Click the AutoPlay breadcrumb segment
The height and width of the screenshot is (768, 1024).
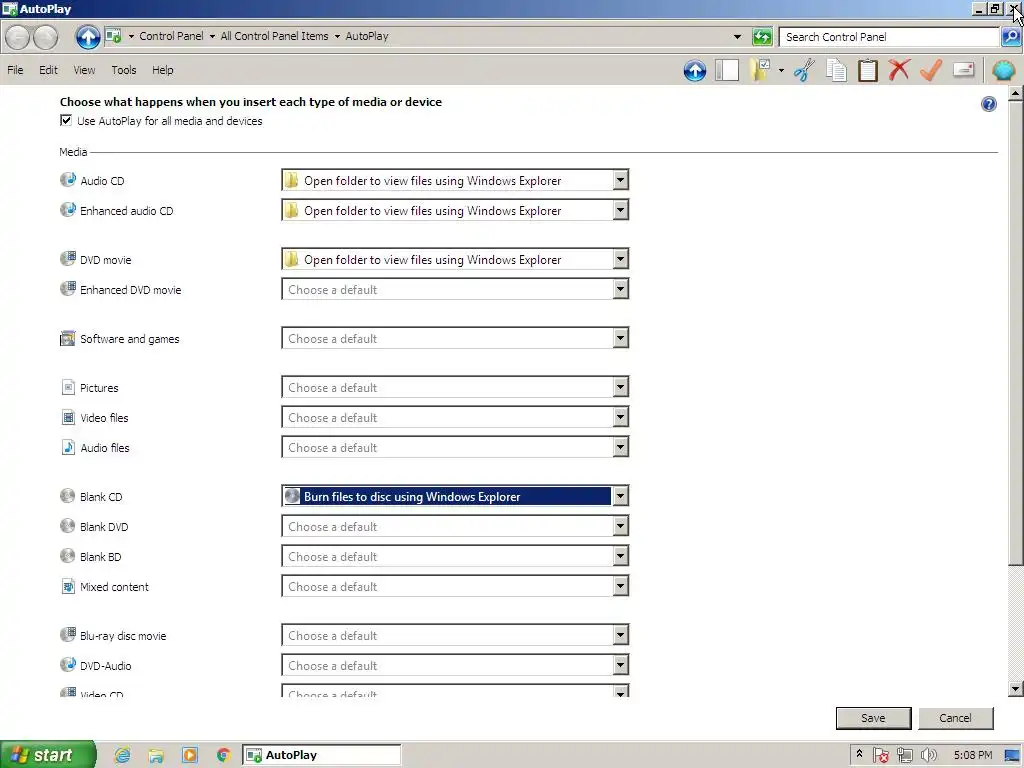pyautogui.click(x=367, y=36)
